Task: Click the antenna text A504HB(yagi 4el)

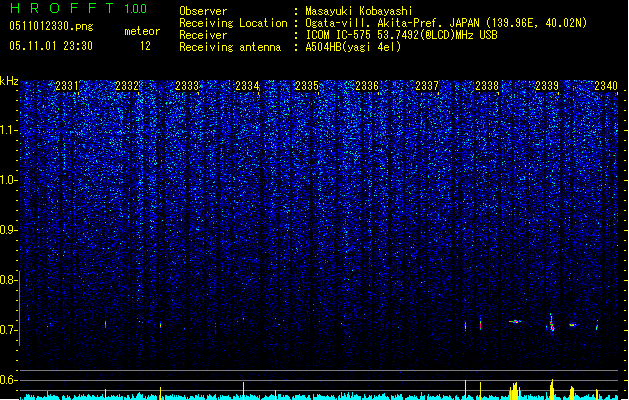Action: click(x=353, y=47)
